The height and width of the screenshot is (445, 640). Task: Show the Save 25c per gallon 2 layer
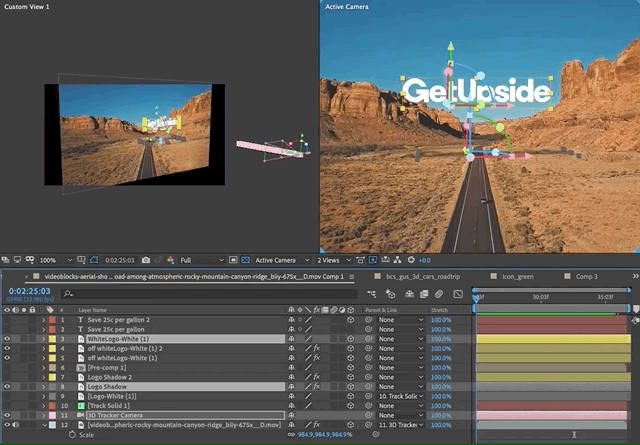tap(7, 320)
